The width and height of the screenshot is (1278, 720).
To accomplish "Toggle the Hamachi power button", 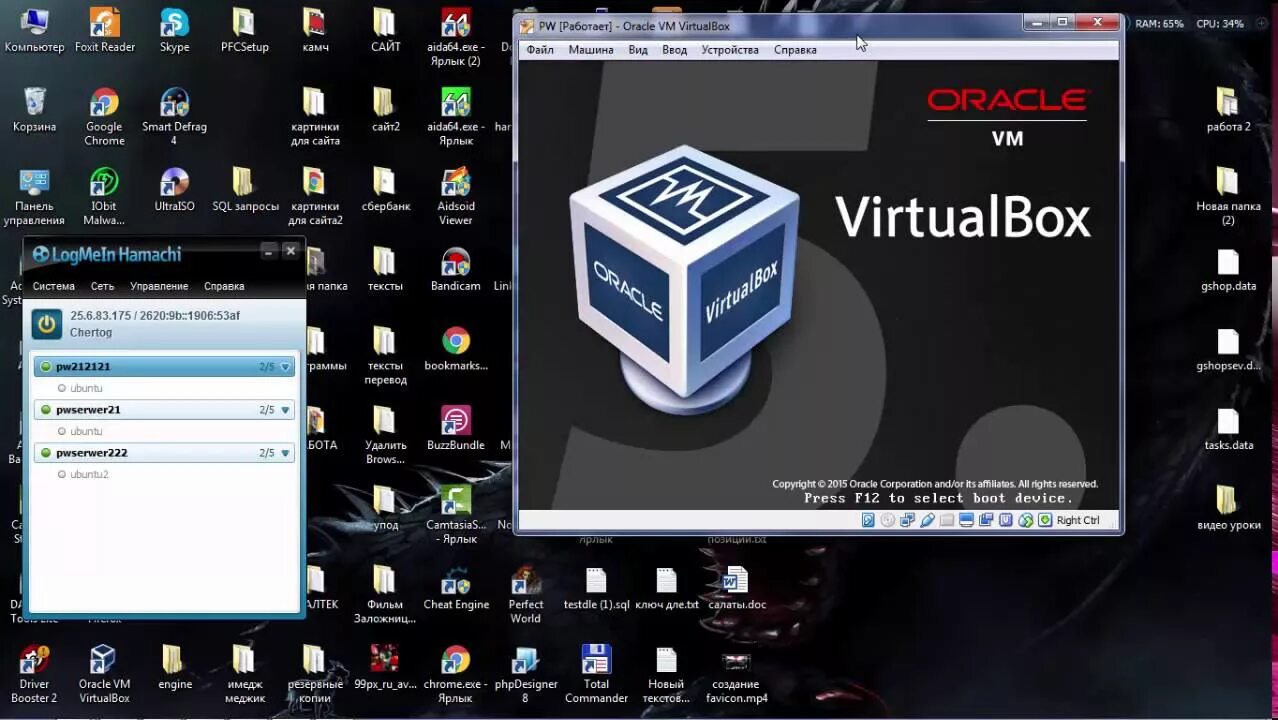I will 46,324.
